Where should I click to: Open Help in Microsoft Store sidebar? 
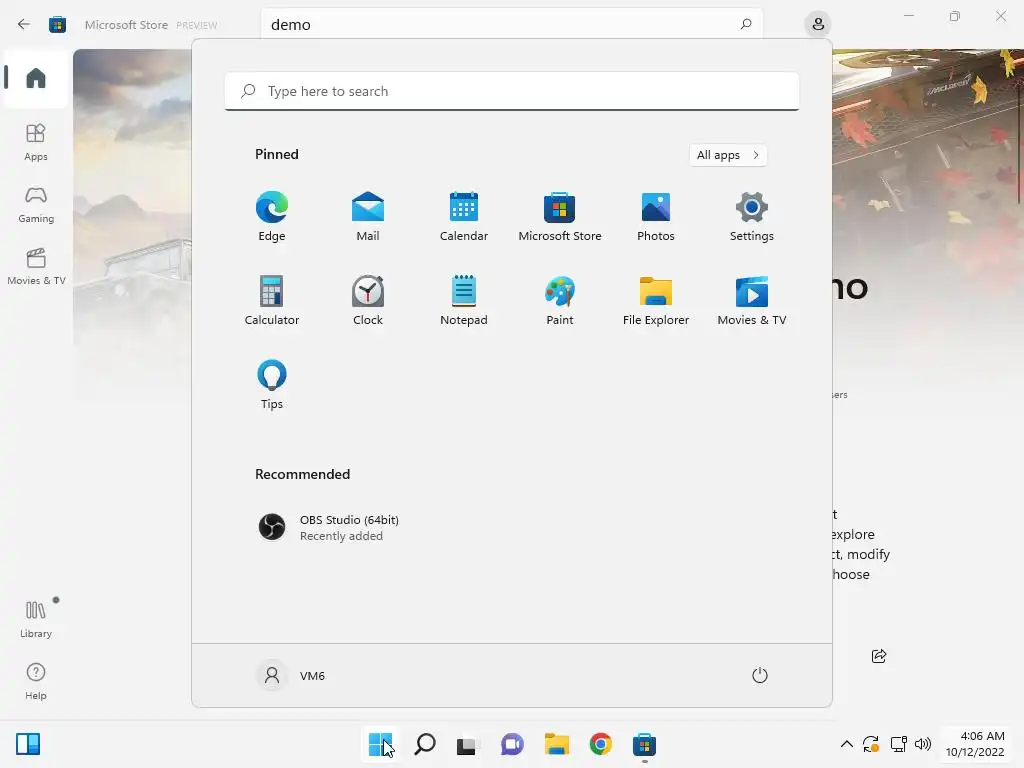click(36, 681)
